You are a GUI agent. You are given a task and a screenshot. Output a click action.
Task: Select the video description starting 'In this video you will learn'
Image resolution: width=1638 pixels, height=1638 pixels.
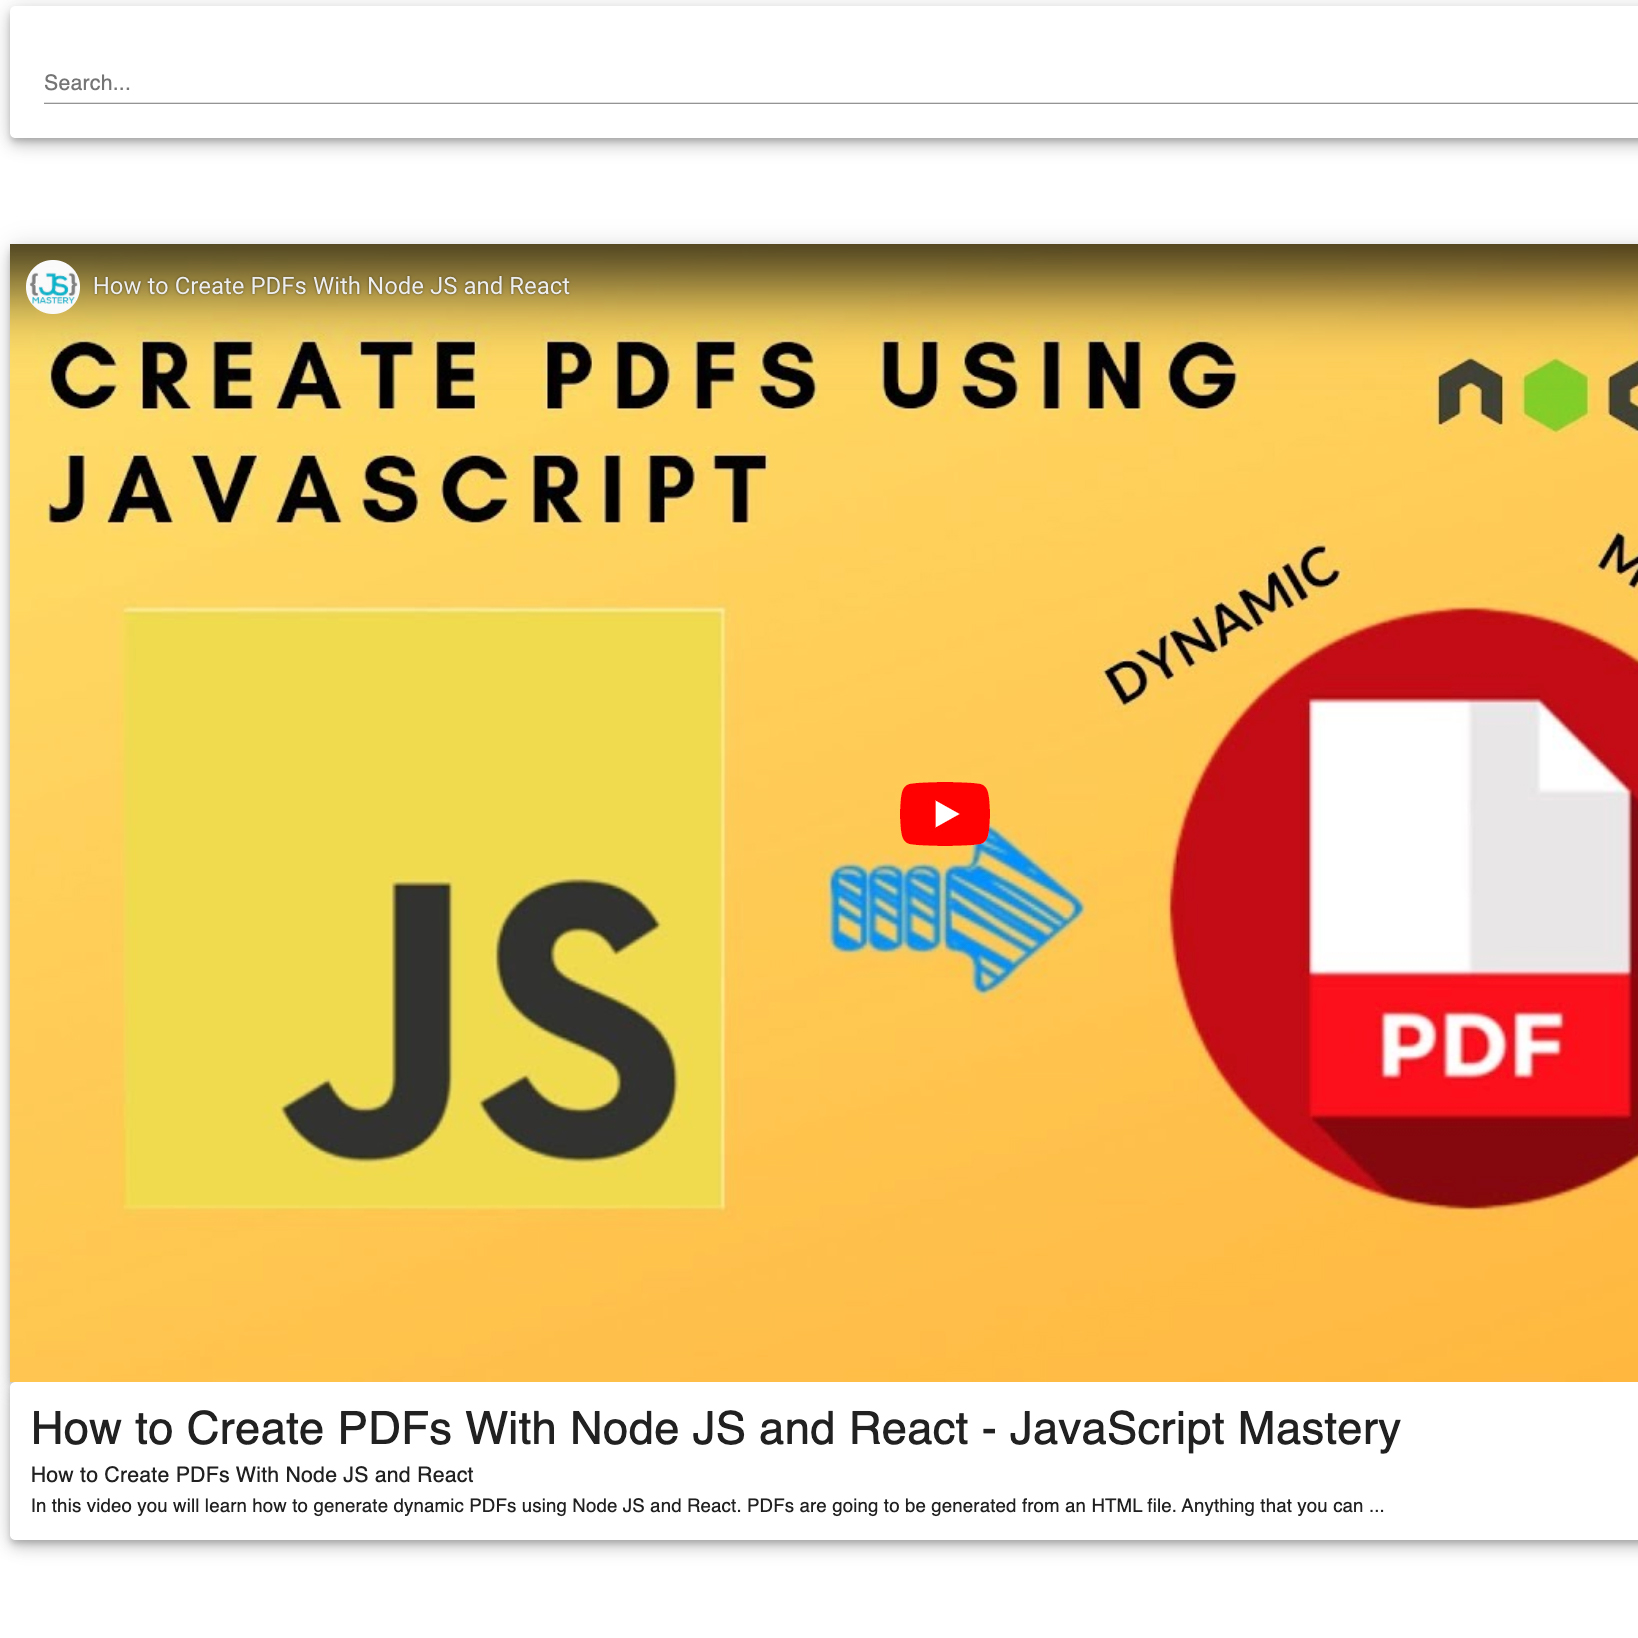(x=707, y=1506)
